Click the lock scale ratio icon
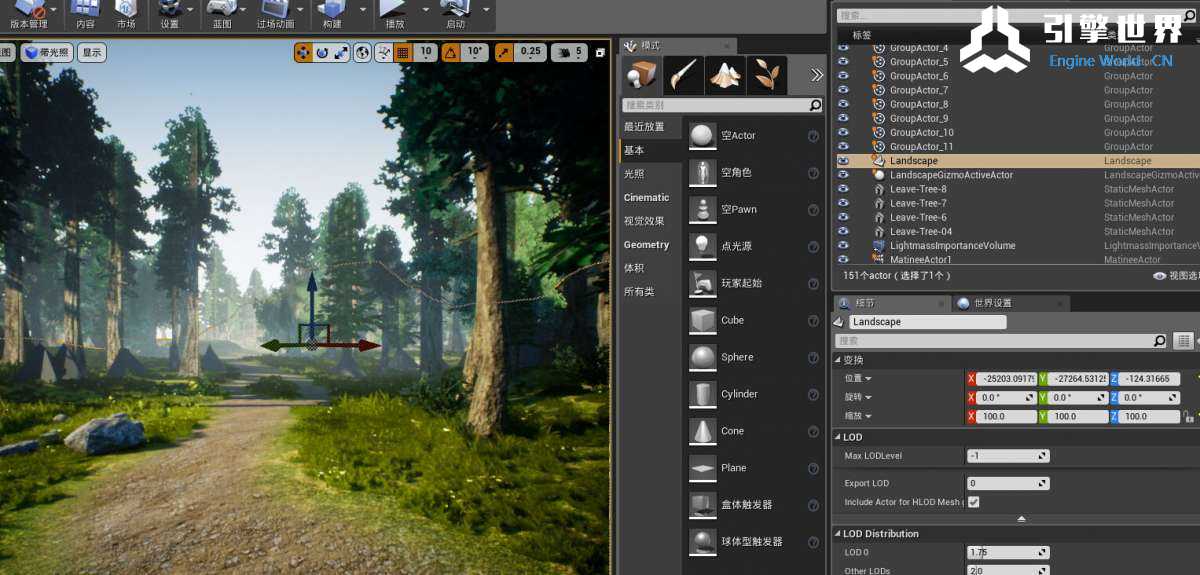This screenshot has width=1200, height=575. (x=1188, y=416)
